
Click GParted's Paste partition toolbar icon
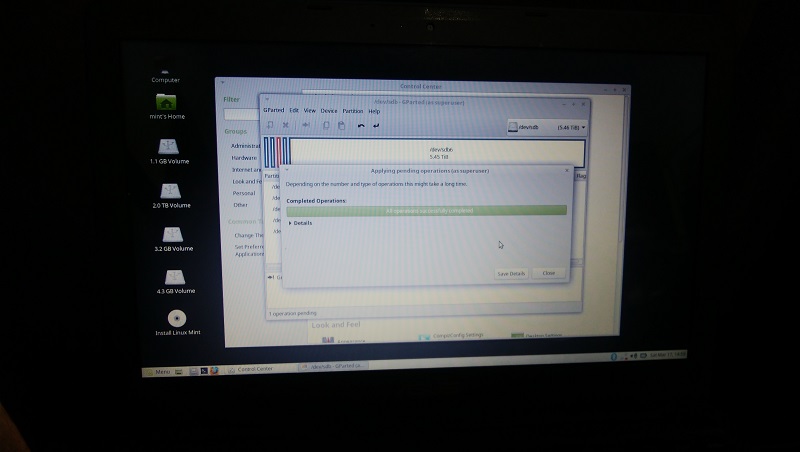pyautogui.click(x=341, y=125)
